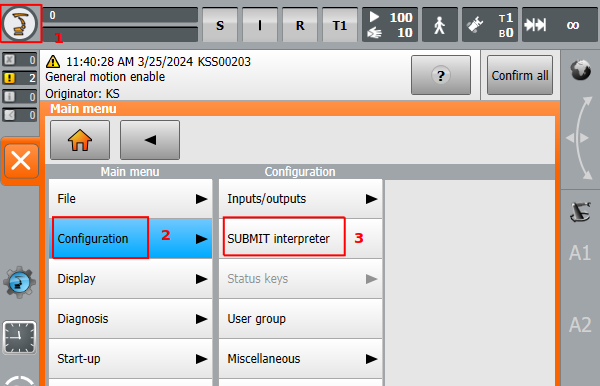Open the walking-figure program run mode icon

pos(440,25)
